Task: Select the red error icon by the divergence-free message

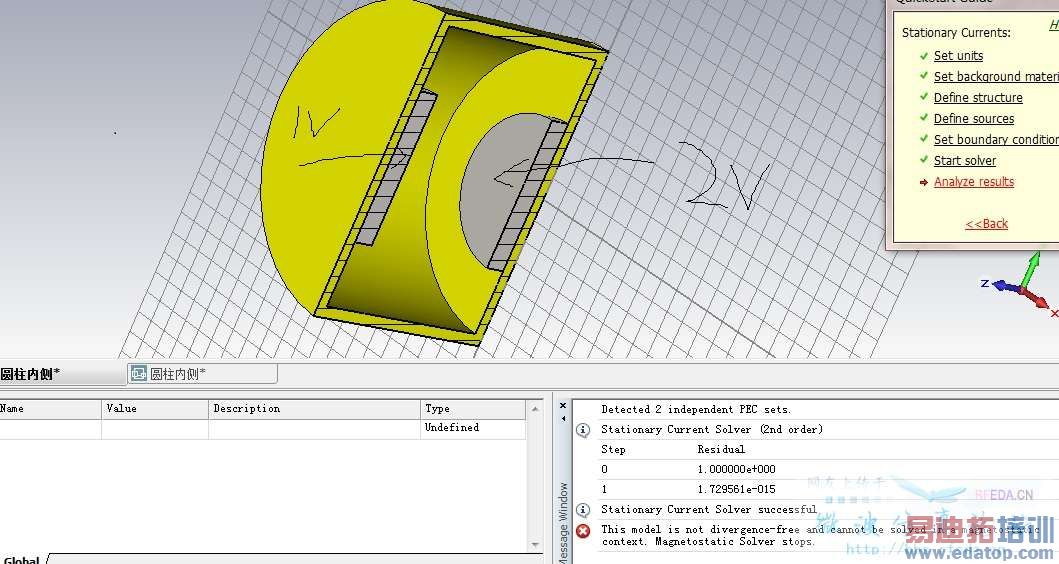Action: [x=583, y=531]
